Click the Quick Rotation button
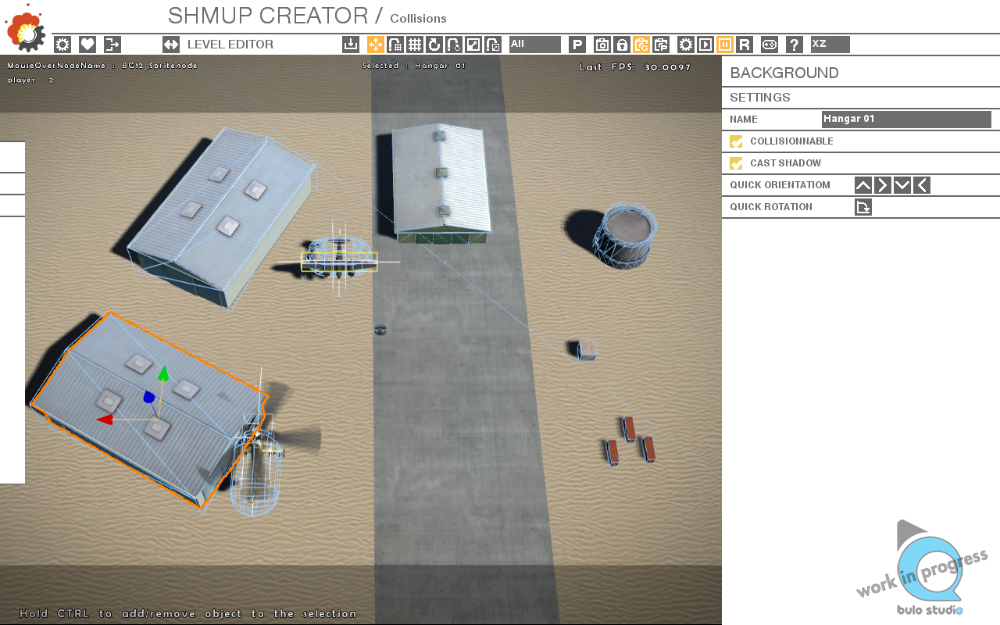1000x625 pixels. point(863,207)
